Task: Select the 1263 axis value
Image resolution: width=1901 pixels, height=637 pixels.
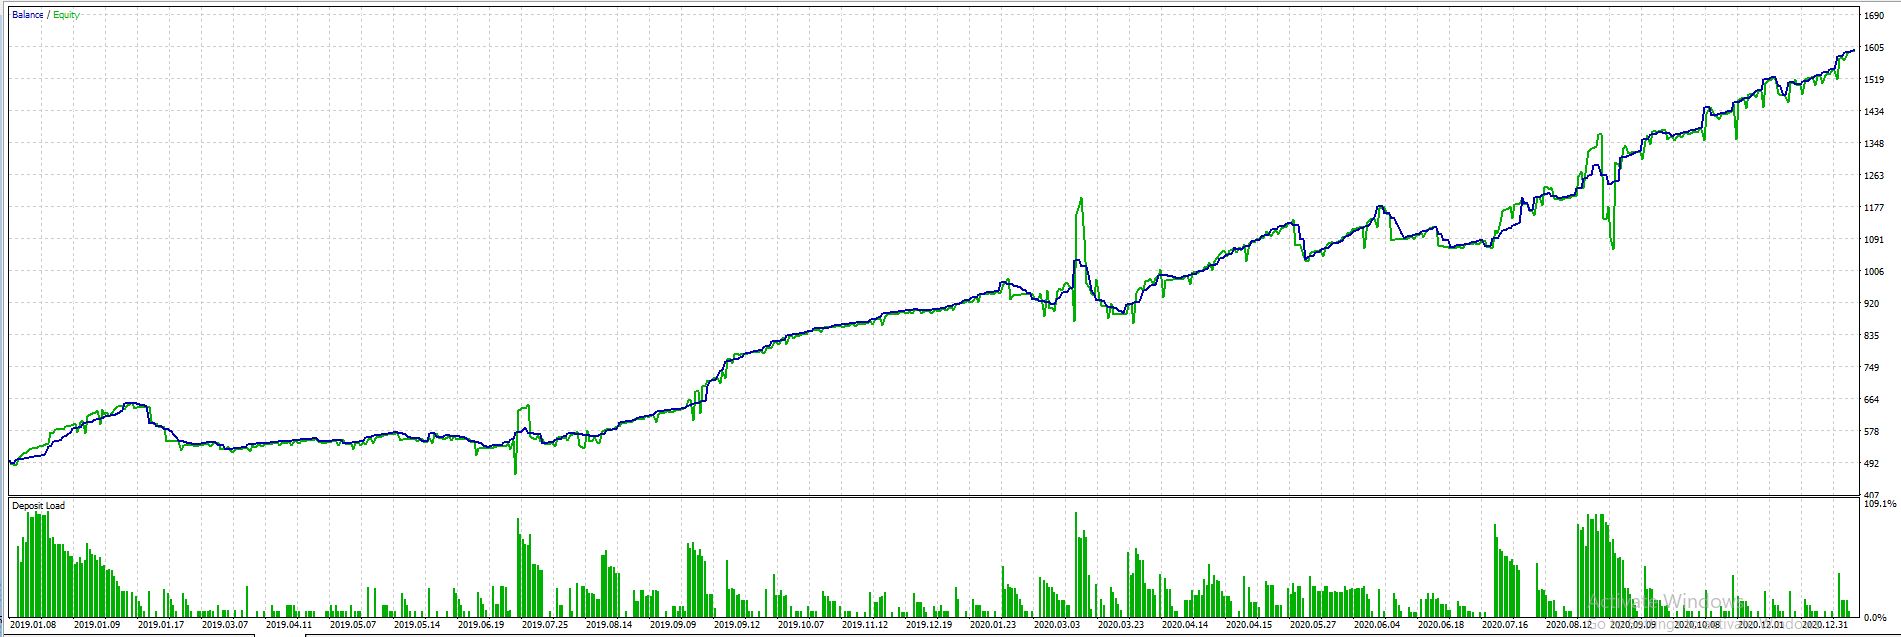Action: 1873,176
